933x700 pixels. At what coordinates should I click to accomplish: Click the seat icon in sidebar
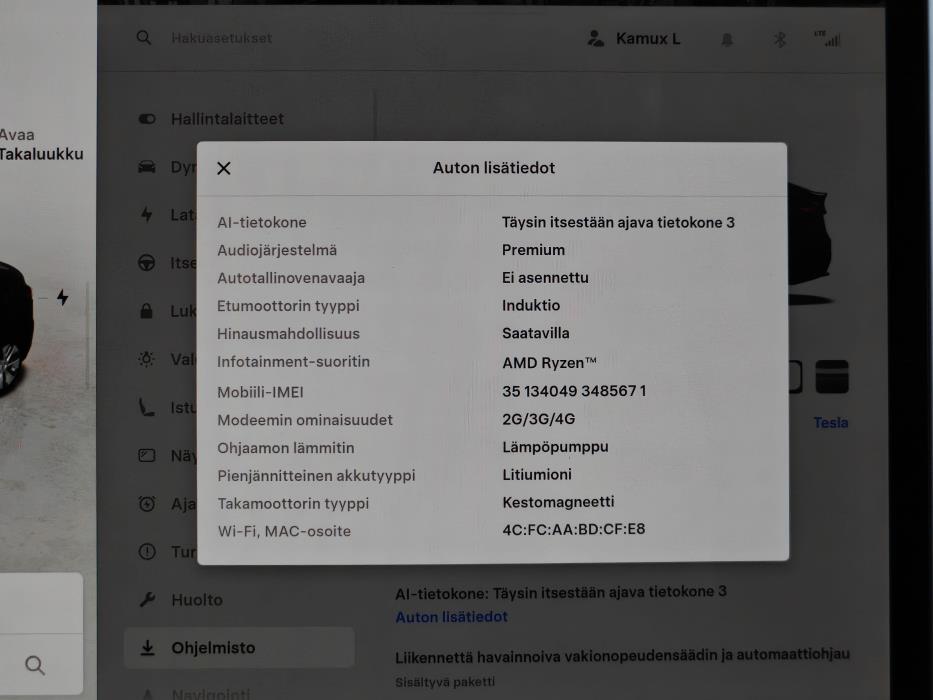(x=146, y=407)
